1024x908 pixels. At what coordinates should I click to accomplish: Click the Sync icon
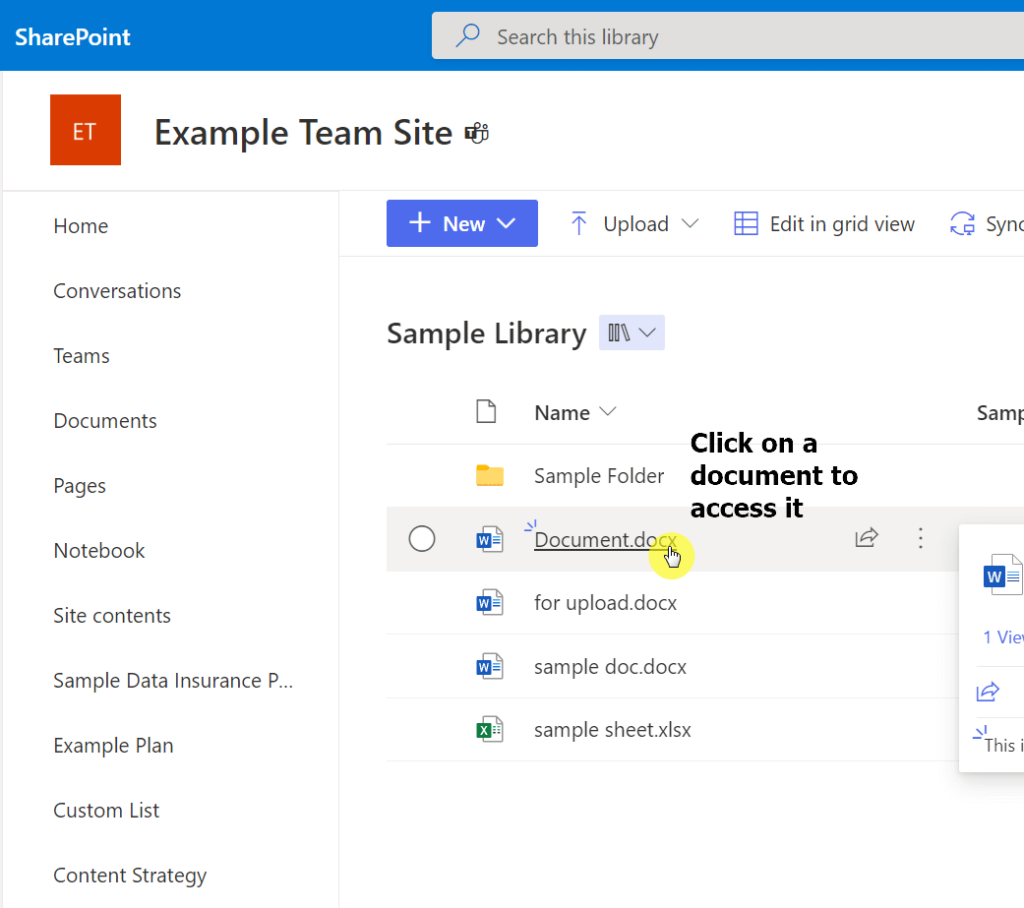962,223
